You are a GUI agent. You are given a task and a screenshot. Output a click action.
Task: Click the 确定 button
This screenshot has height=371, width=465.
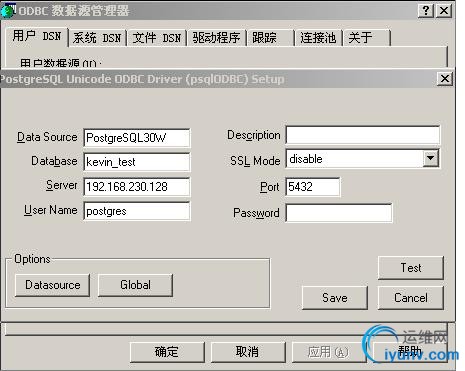coord(167,352)
